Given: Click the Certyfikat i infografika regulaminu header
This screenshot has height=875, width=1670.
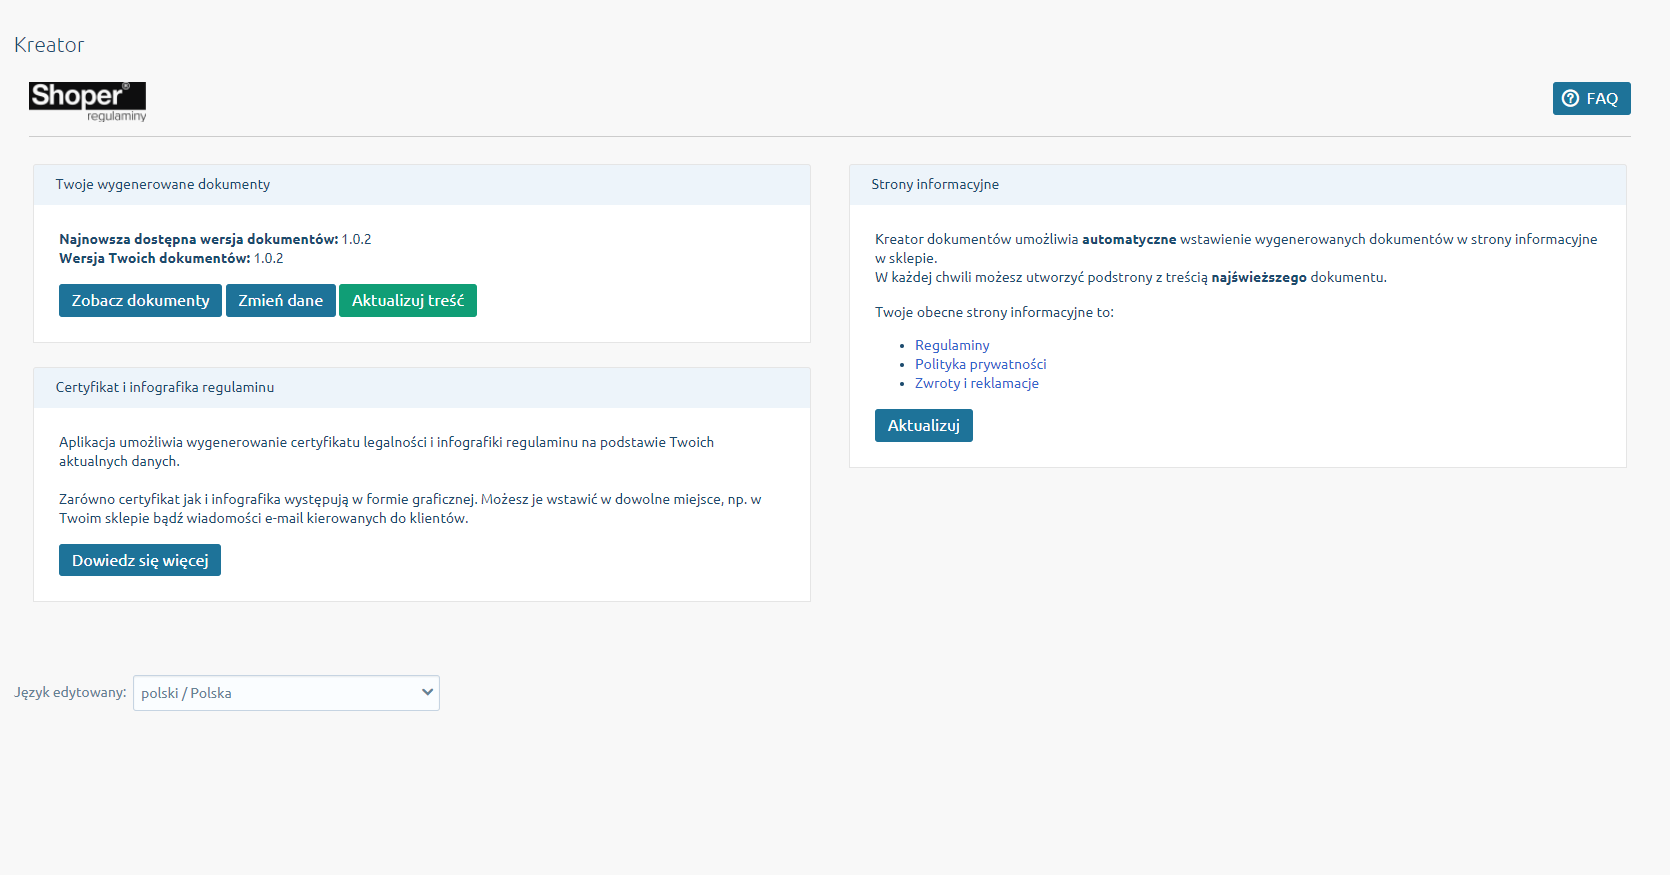Looking at the screenshot, I should coord(422,387).
